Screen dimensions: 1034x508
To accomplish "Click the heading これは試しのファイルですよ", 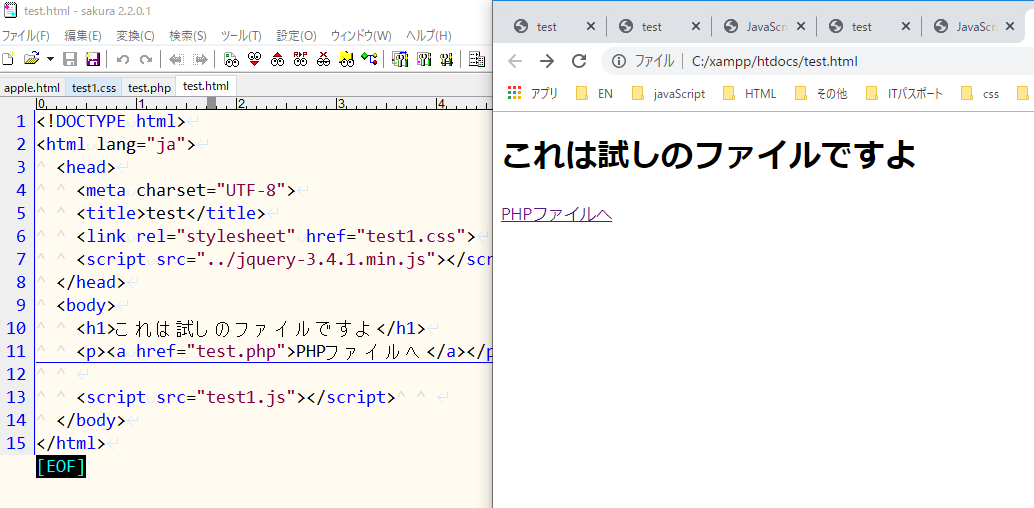I will tap(709, 156).
